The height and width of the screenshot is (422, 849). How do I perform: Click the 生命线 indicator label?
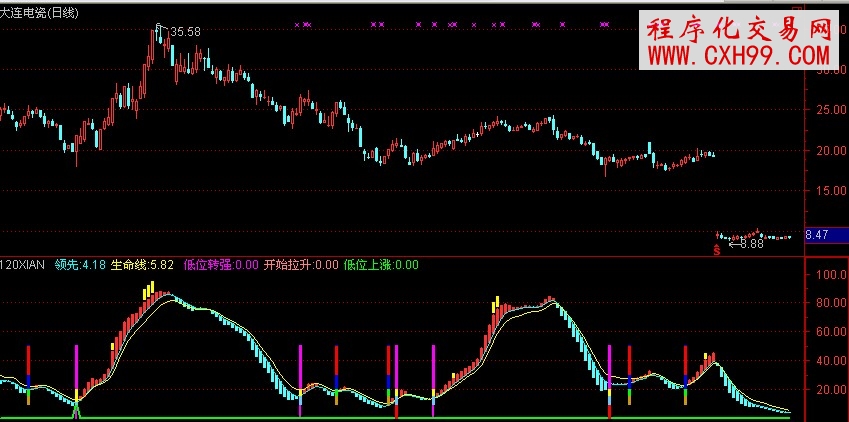click(x=142, y=265)
